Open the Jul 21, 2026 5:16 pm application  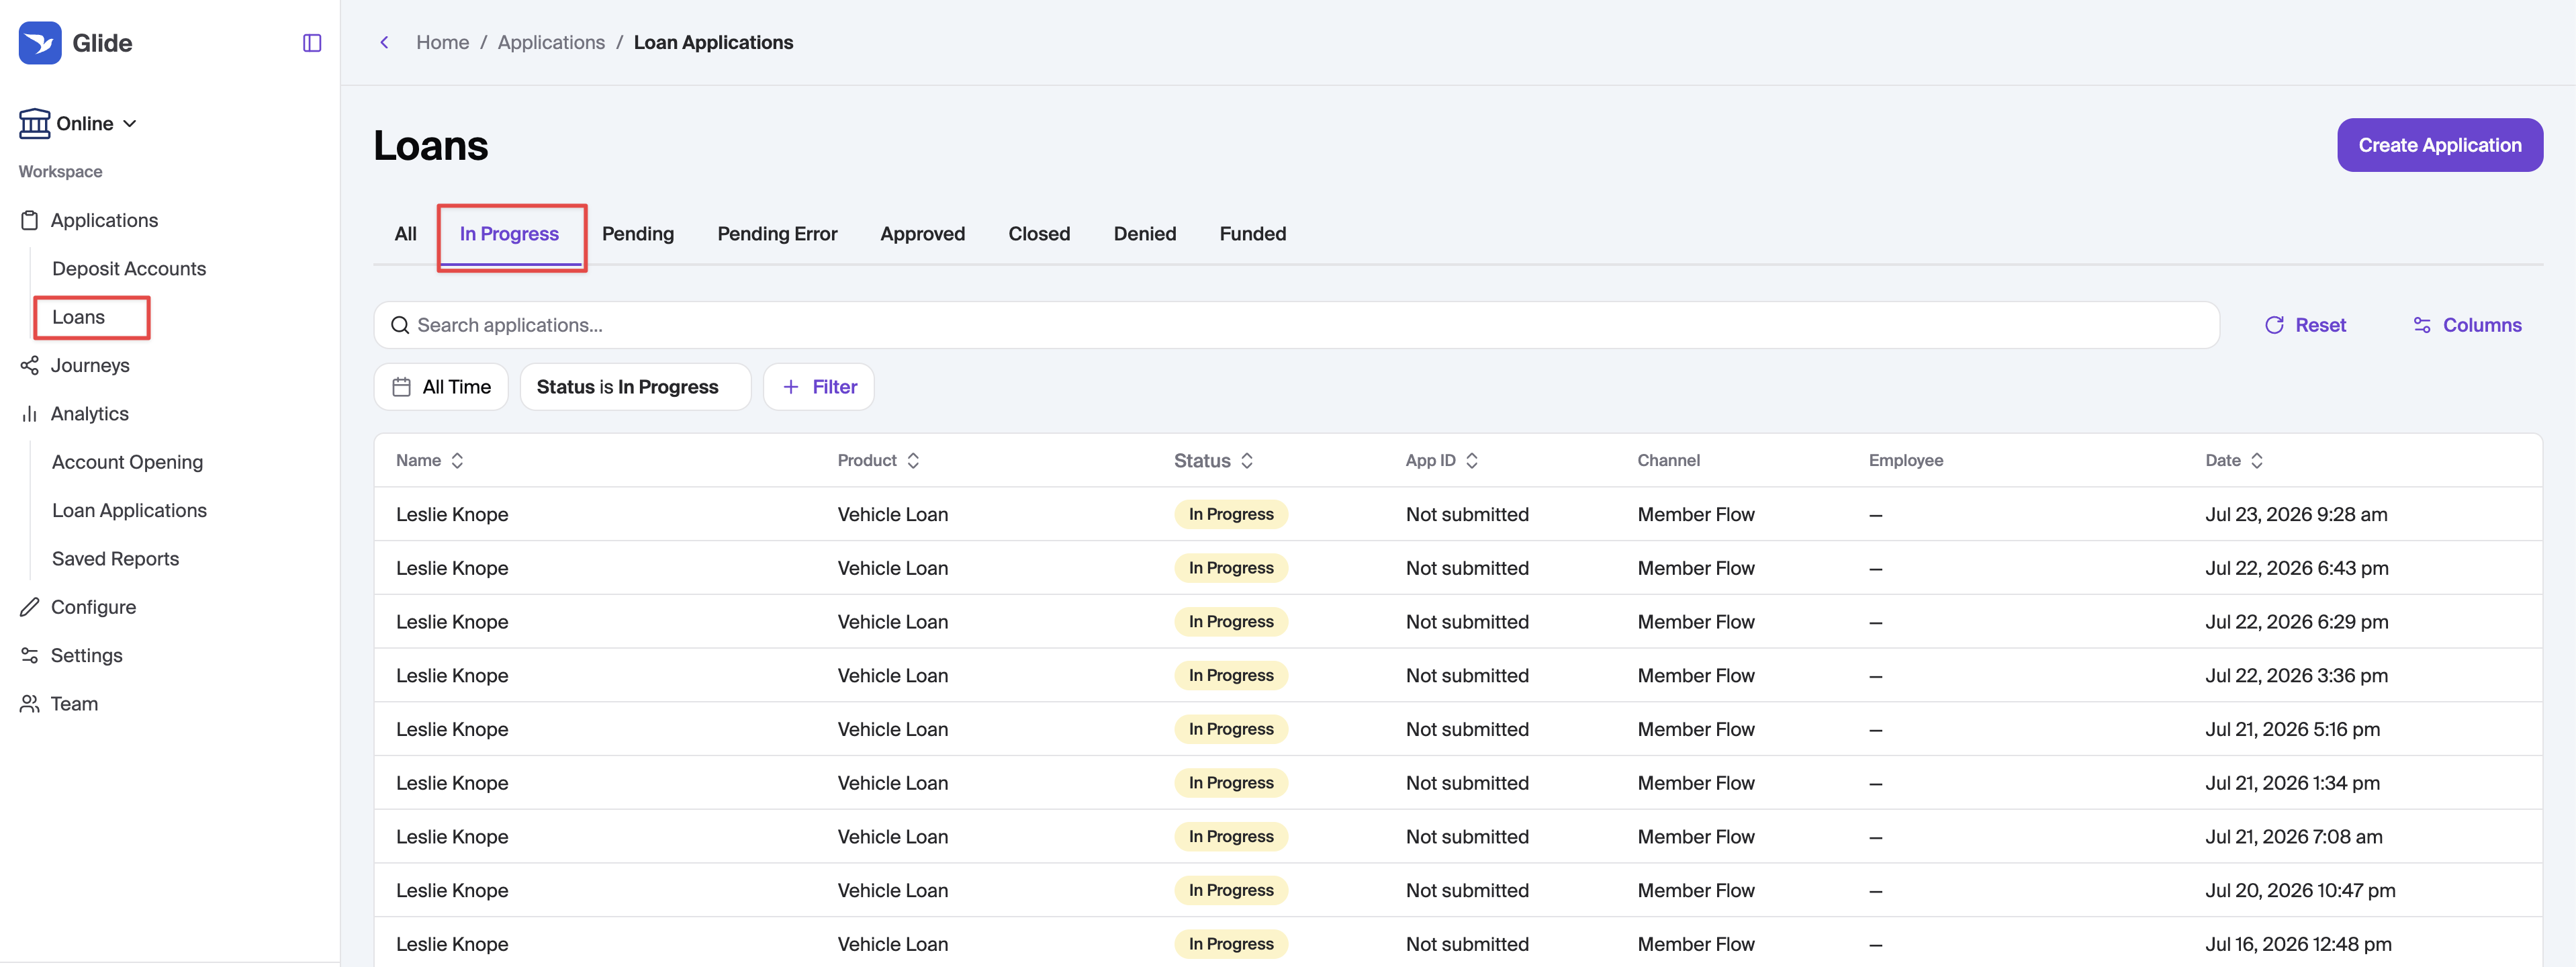tap(1458, 729)
